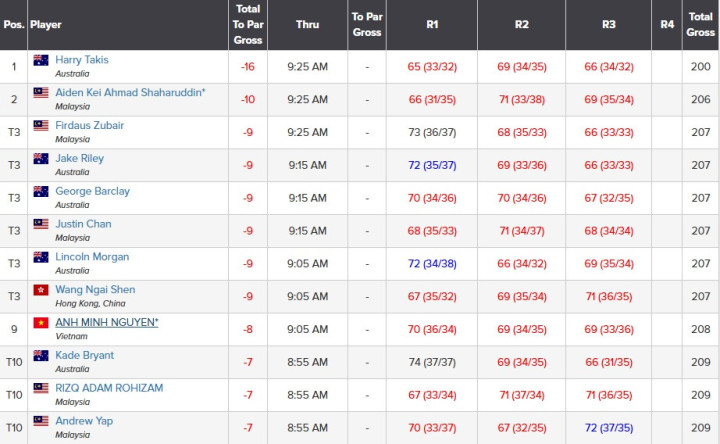720x444 pixels.
Task: Click Vietnam flag beside ANH MINH NGUYEN
Action: (41, 323)
